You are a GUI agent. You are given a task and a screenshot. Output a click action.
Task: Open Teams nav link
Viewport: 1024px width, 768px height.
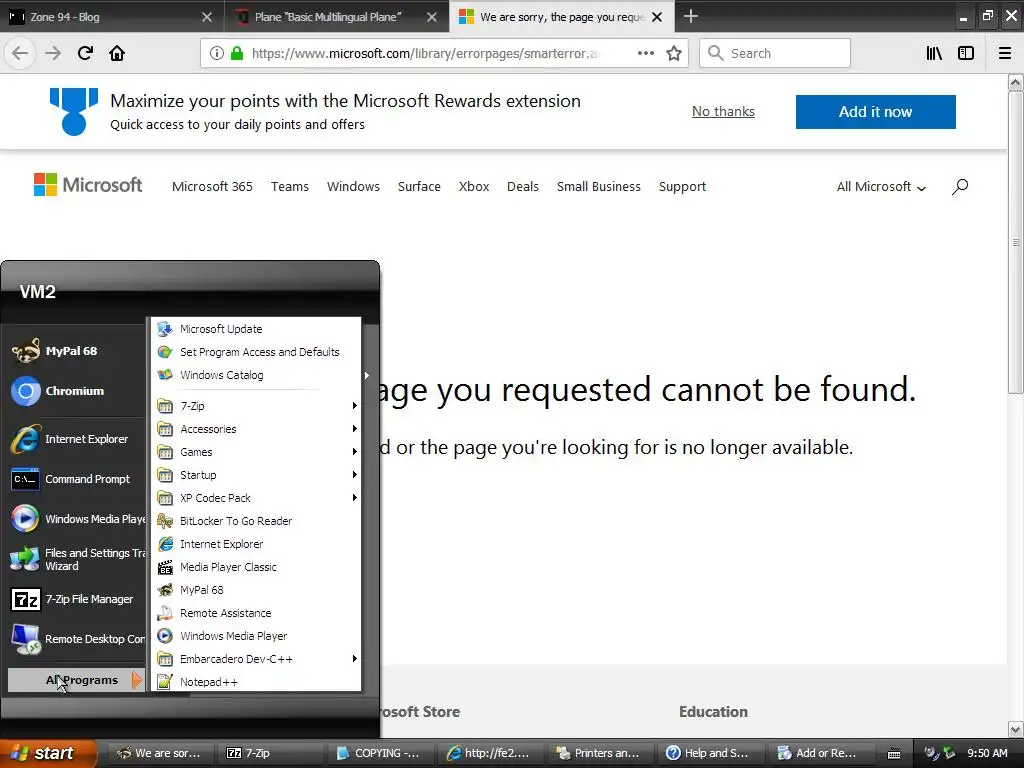coord(290,187)
